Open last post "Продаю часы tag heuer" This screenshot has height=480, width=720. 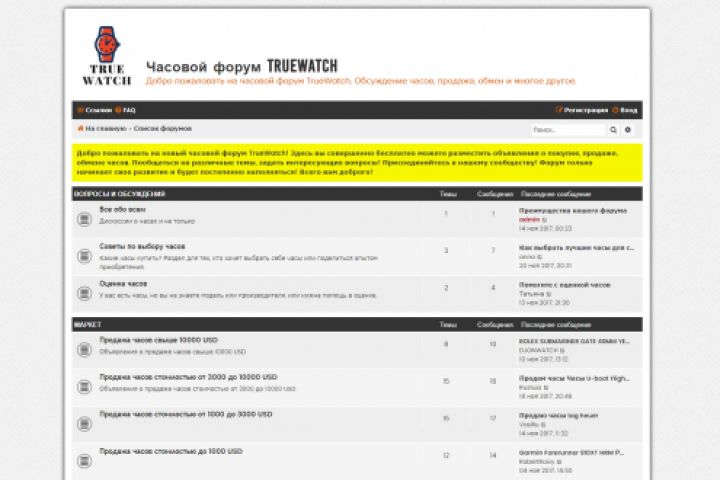point(558,416)
